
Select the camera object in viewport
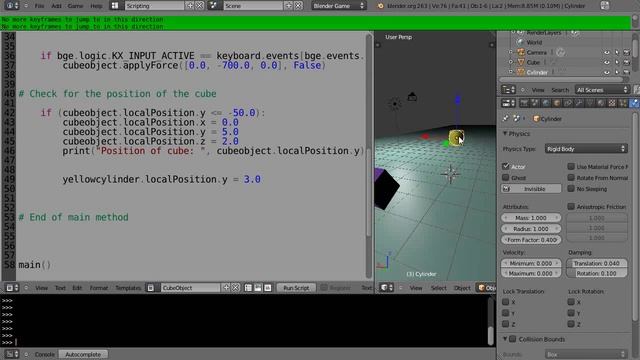point(412,97)
